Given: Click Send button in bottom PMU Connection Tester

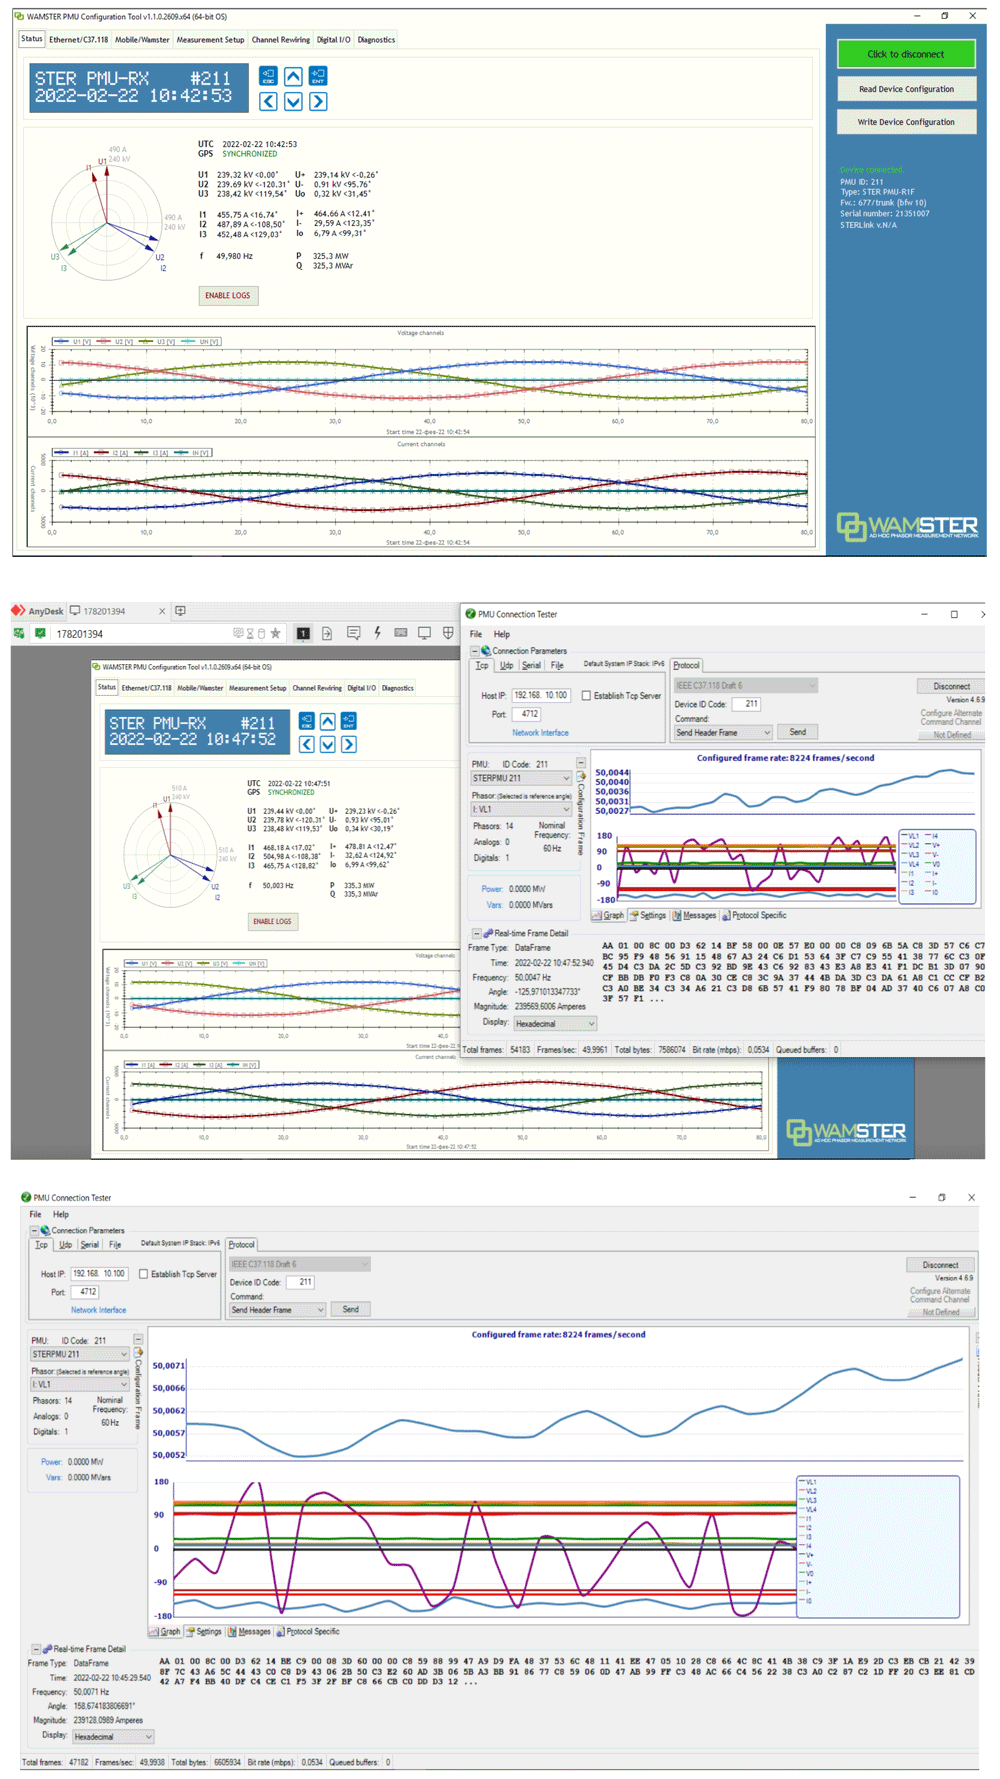Looking at the screenshot, I should pos(351,1309).
